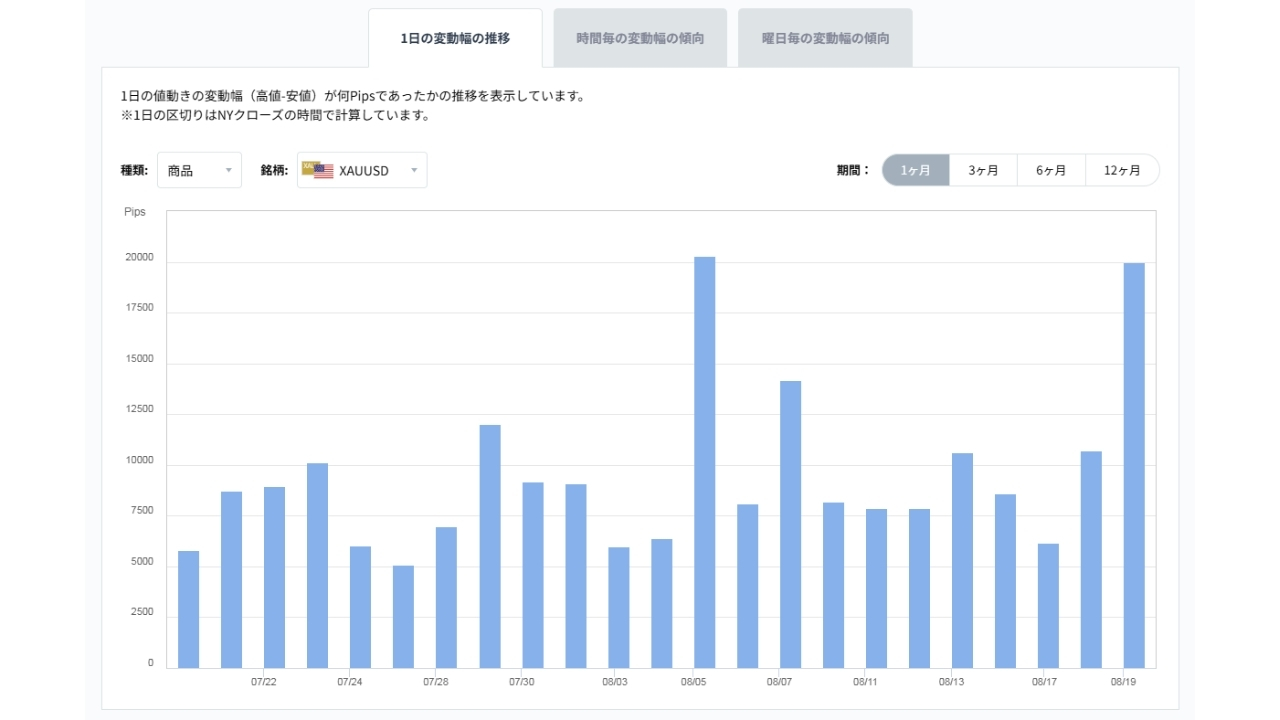Click the 20000 y-axis value label
The height and width of the screenshot is (720, 1280).
[x=139, y=257]
